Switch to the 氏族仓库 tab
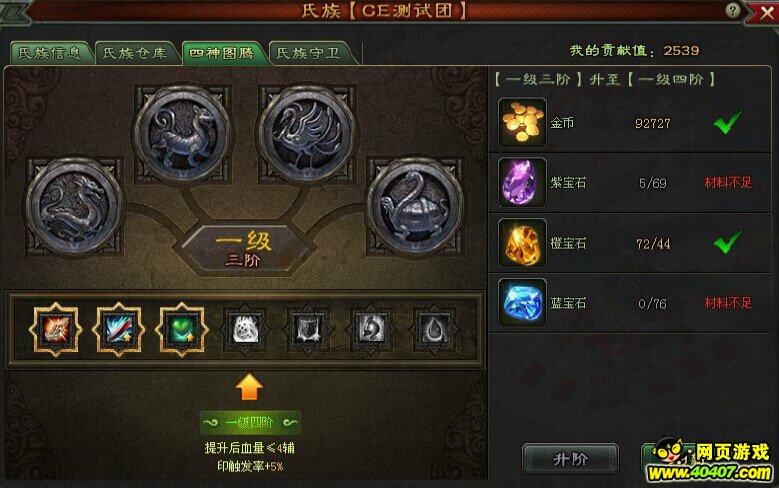 135,53
